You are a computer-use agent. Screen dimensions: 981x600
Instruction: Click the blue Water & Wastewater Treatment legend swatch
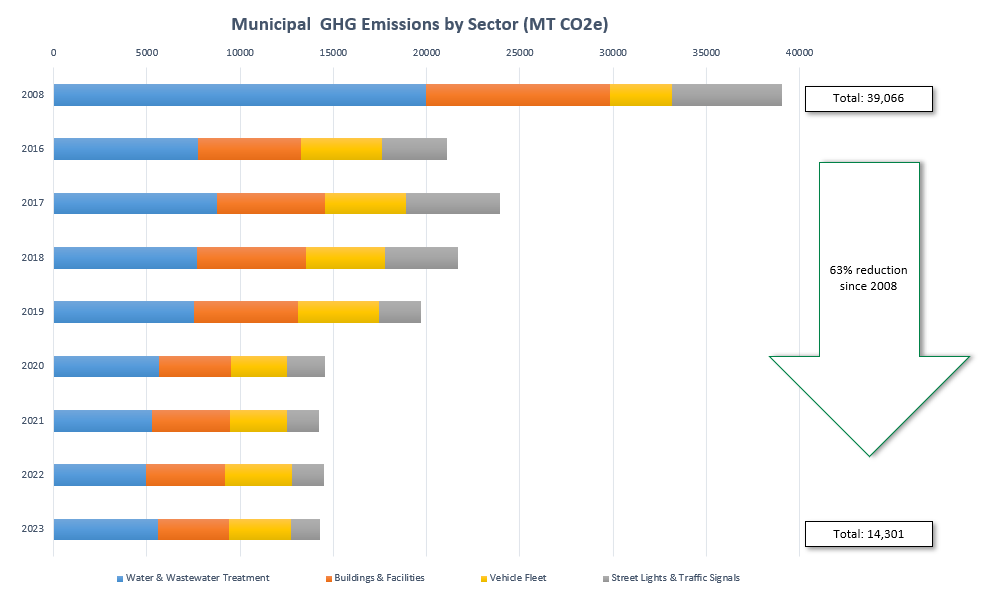tap(120, 578)
